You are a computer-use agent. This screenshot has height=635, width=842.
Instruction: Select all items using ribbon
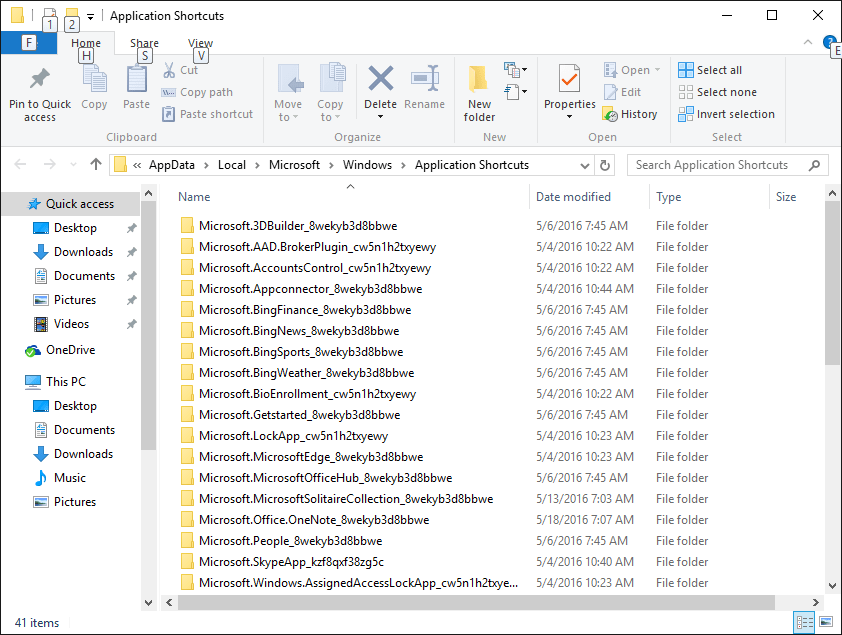click(710, 70)
